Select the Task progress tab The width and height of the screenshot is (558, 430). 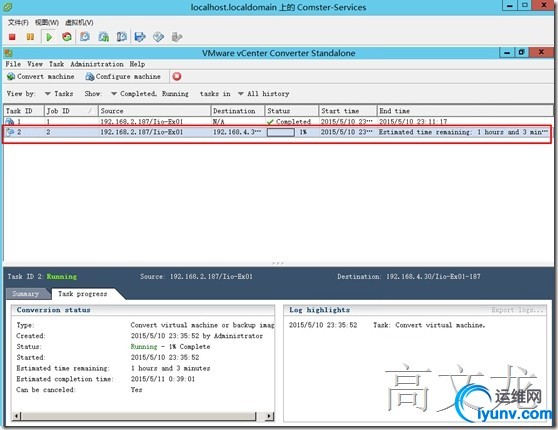pos(83,294)
